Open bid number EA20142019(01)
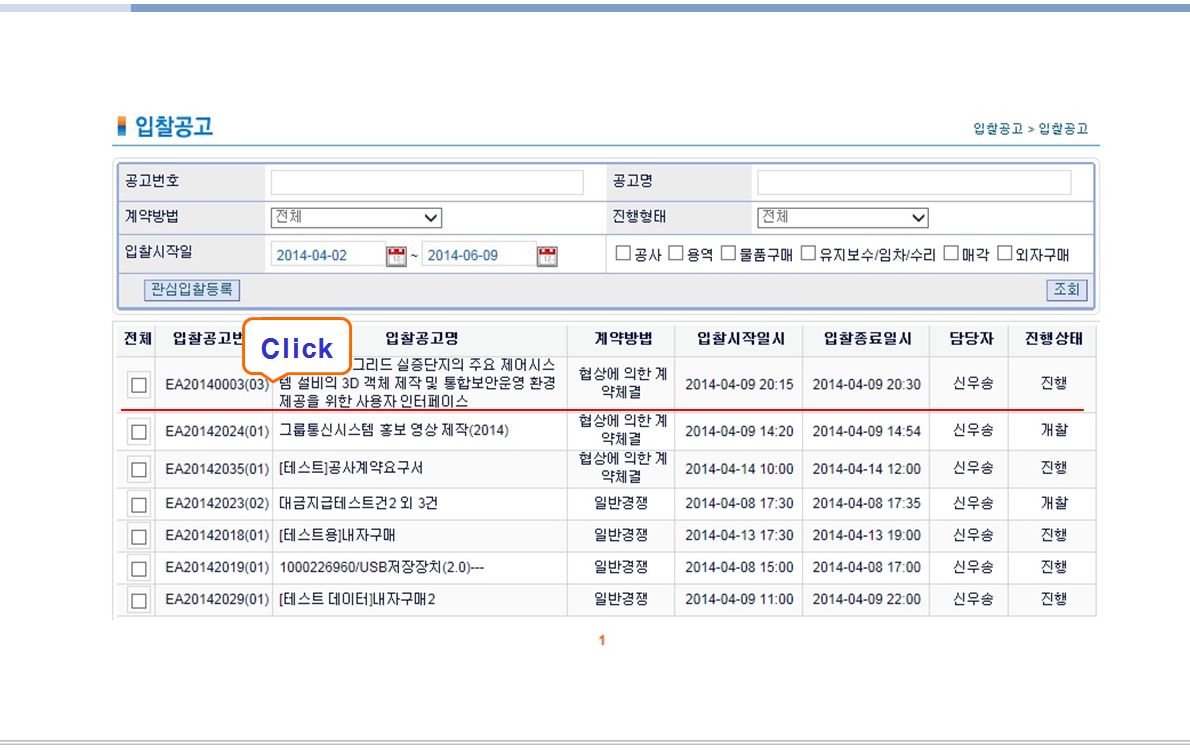 pos(217,567)
